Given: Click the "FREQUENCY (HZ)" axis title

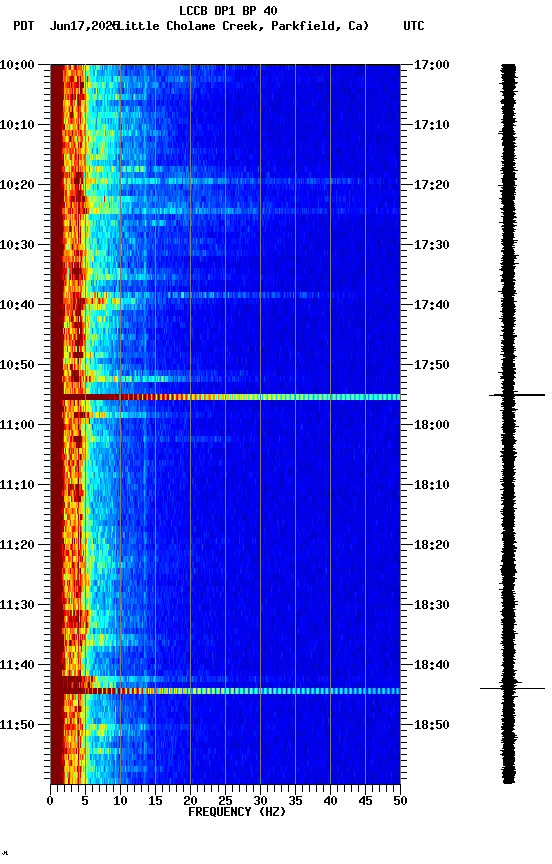Looking at the screenshot, I should pyautogui.click(x=237, y=812).
